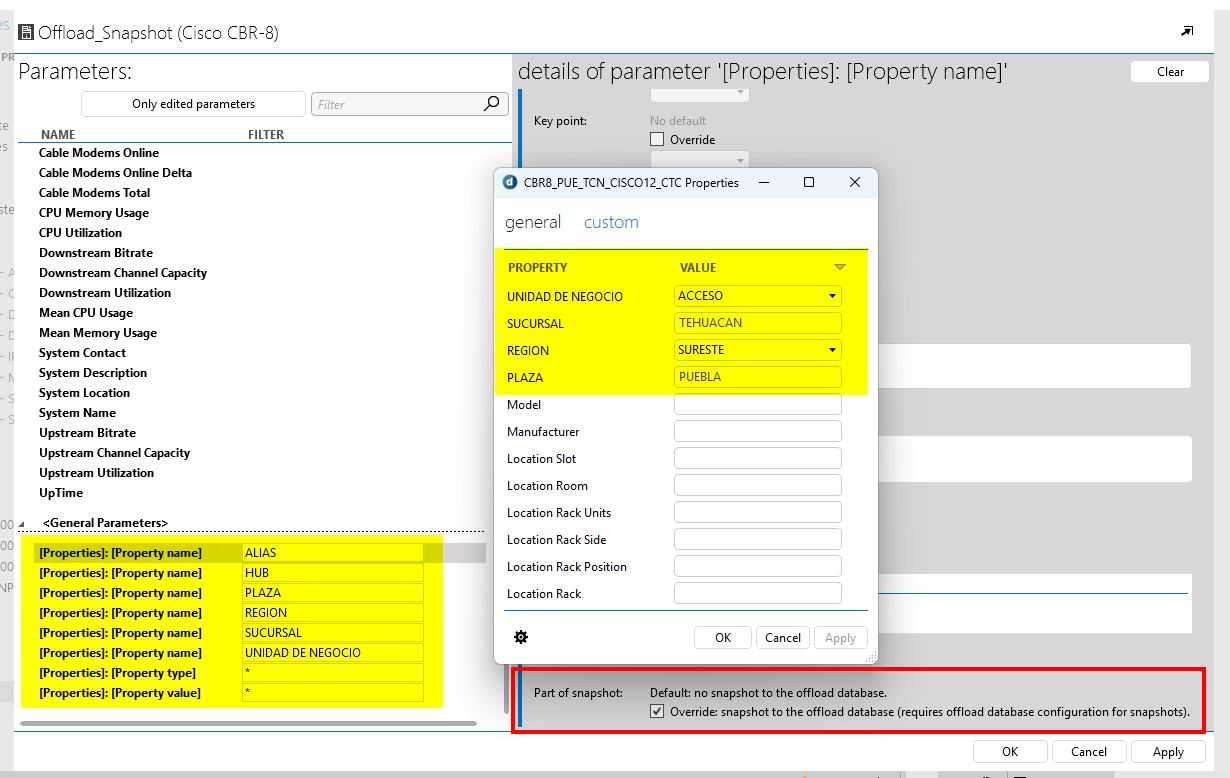Click the Clear button
Screen dimensions: 1230x778
(x=1170, y=72)
